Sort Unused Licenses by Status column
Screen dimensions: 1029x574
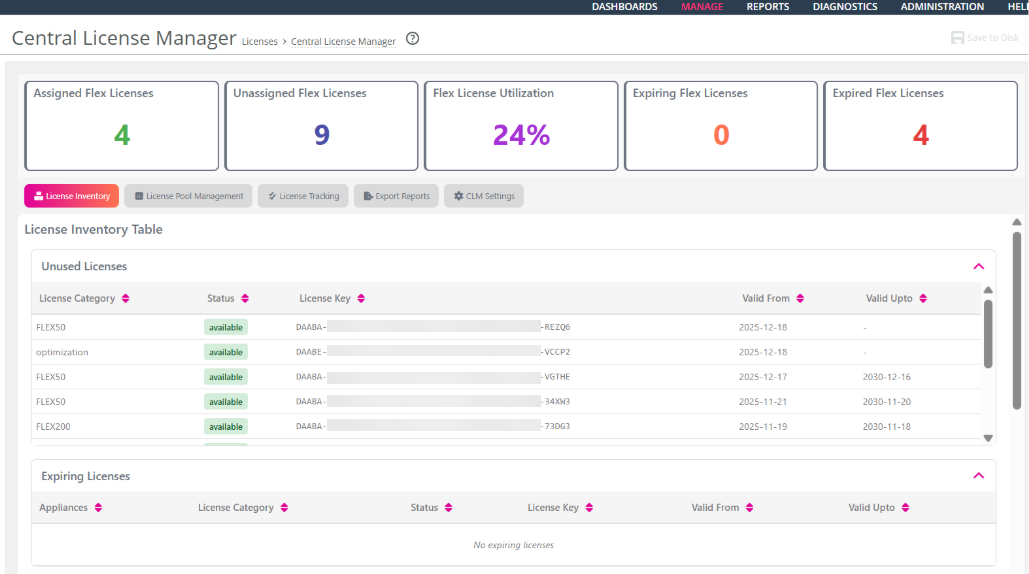coord(245,298)
